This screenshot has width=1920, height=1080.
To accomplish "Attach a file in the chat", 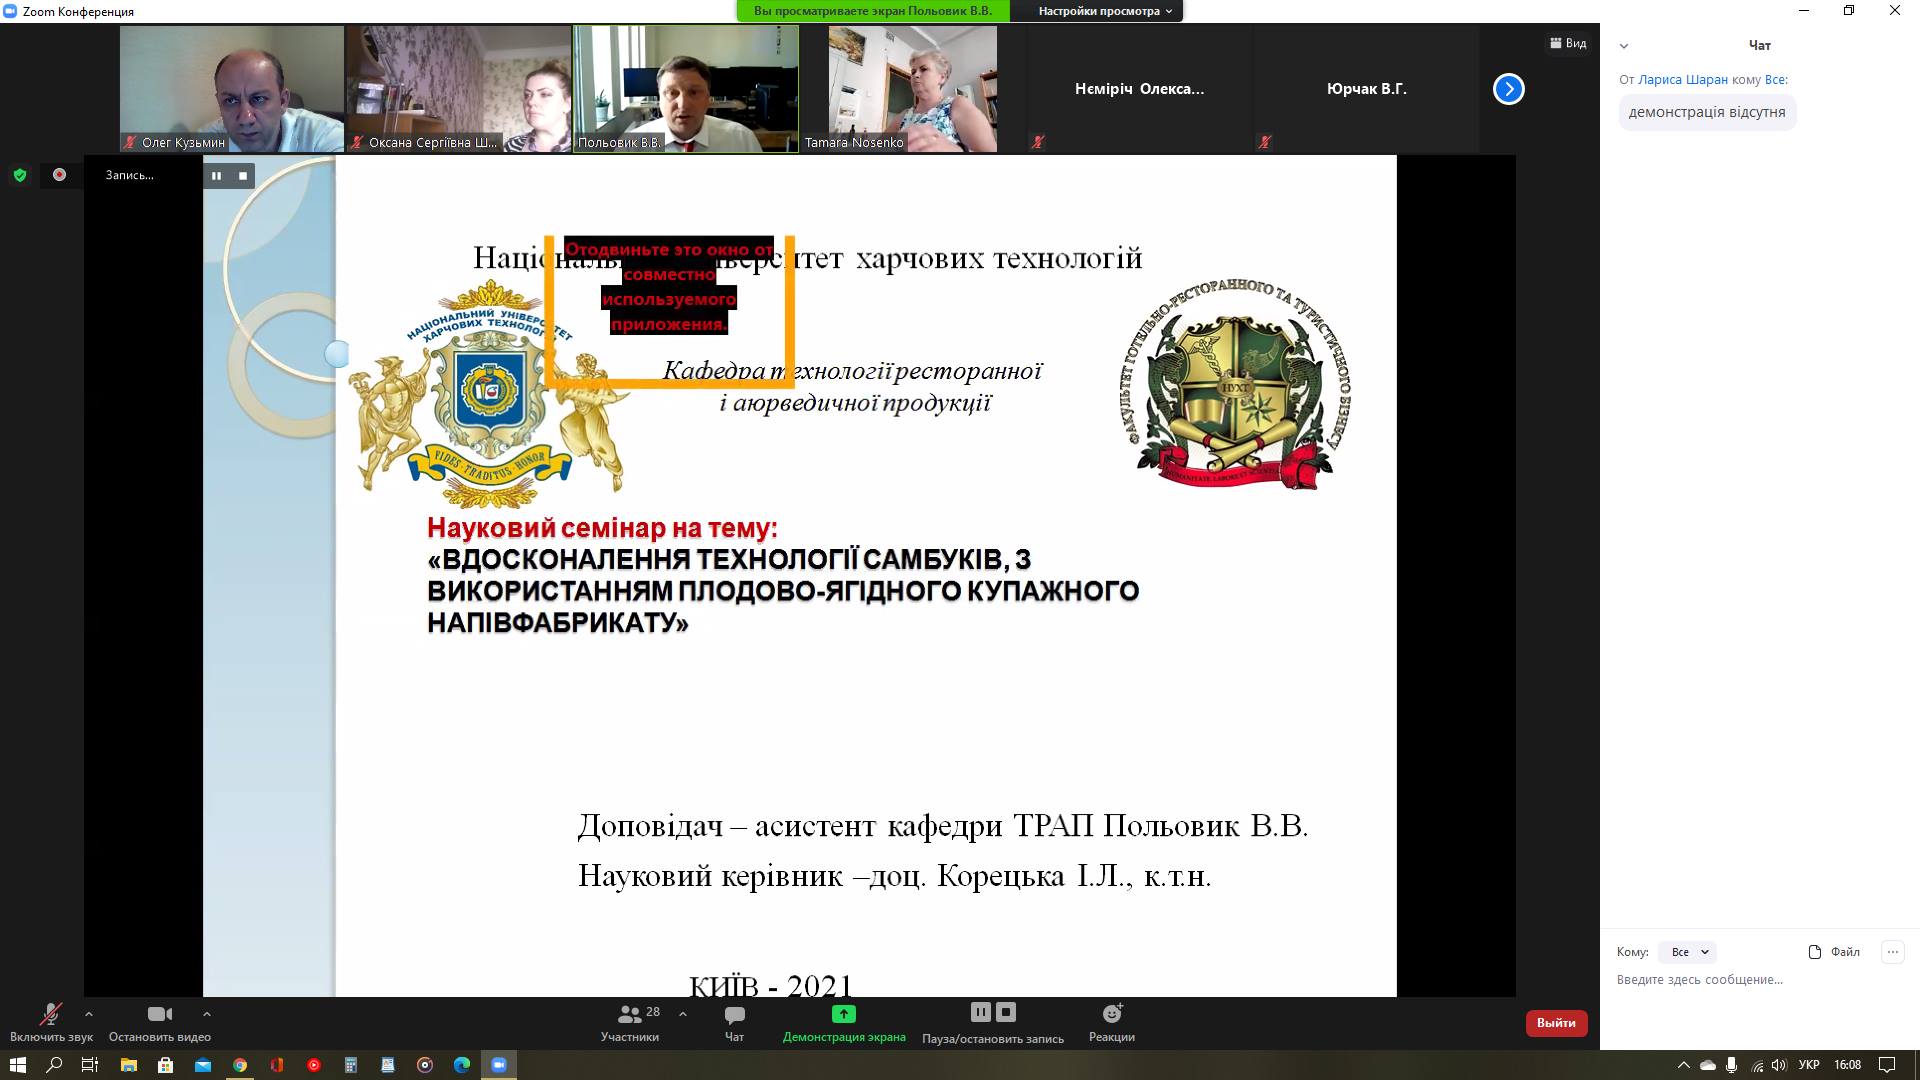I will [1835, 952].
